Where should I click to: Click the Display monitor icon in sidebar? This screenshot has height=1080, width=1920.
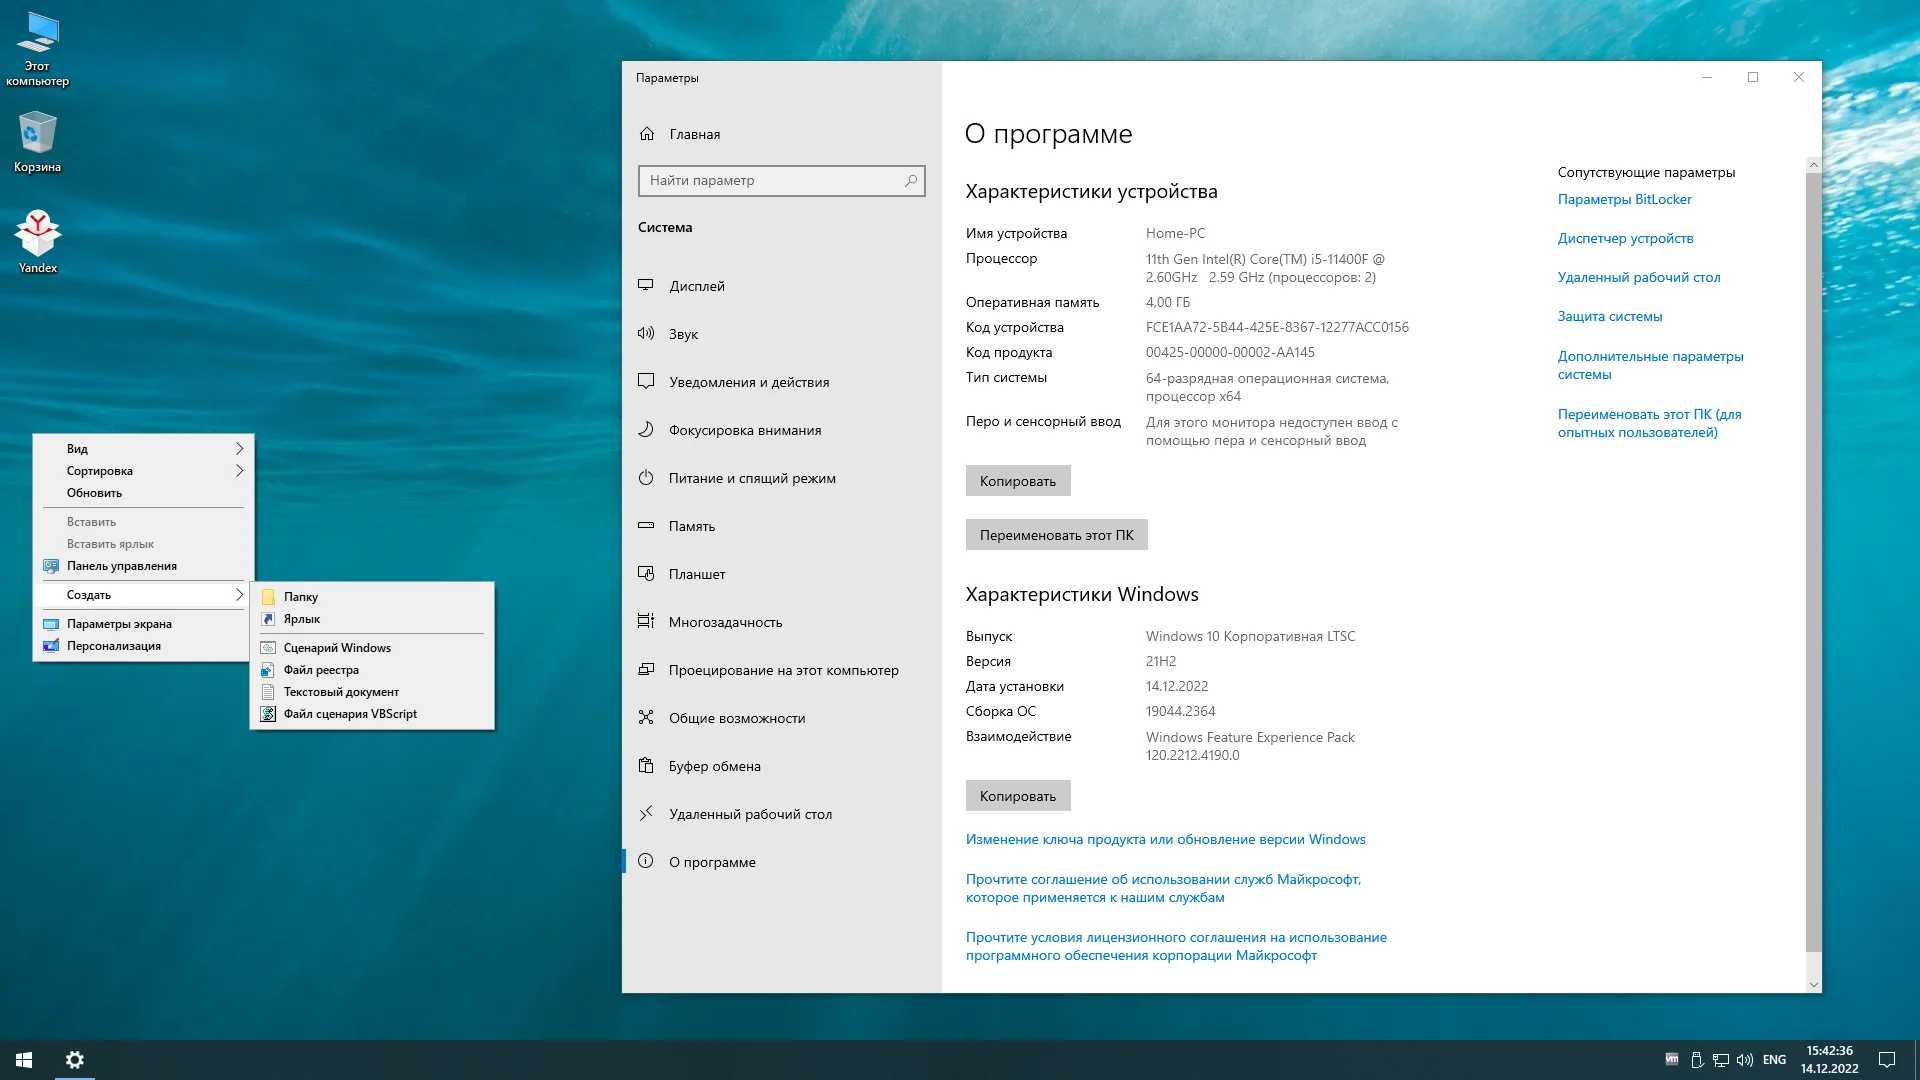click(x=646, y=285)
